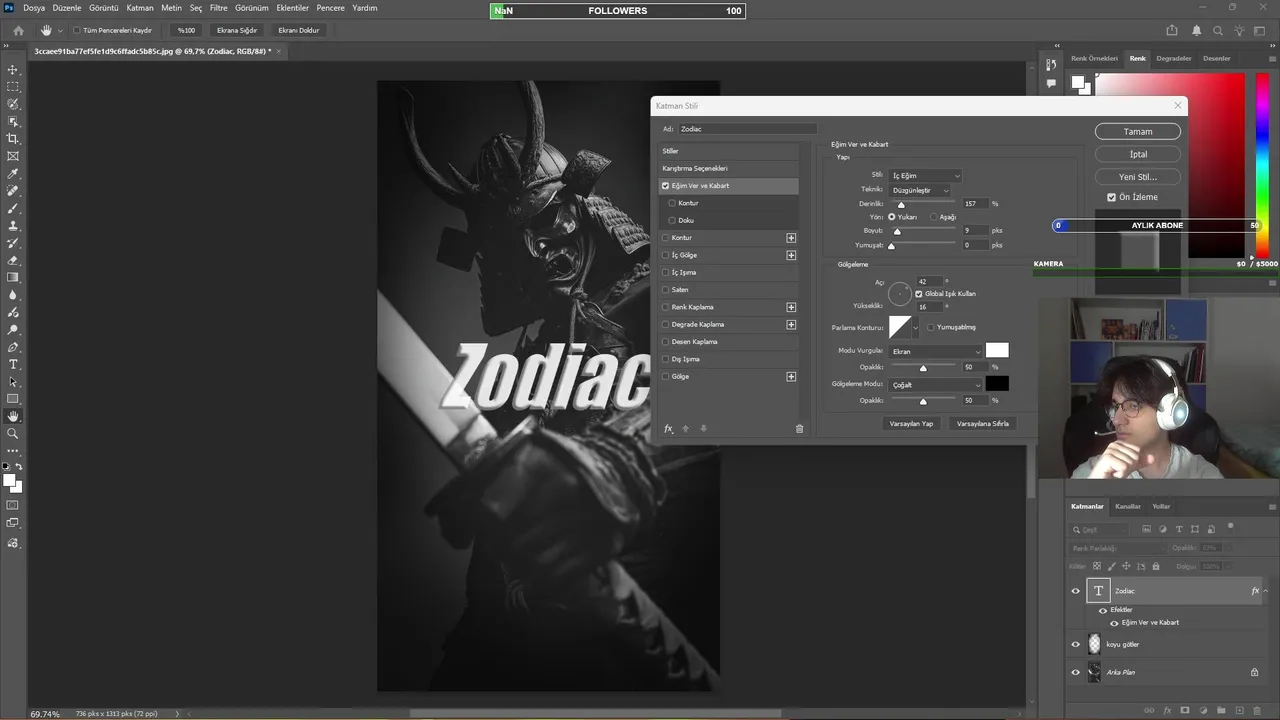
Task: Open the Stil dropdown showing İç Eğim
Action: 925,176
